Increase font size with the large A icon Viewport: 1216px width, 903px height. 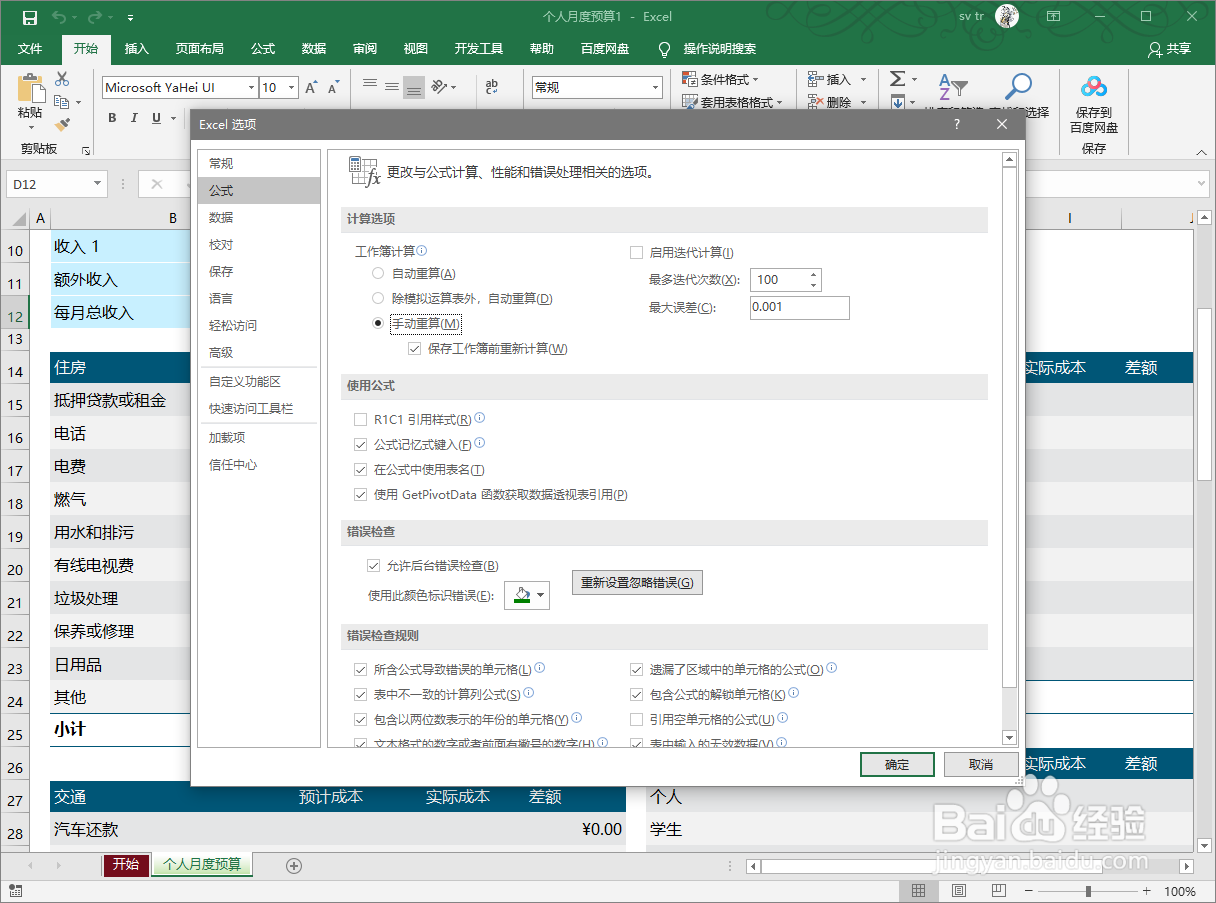point(311,88)
